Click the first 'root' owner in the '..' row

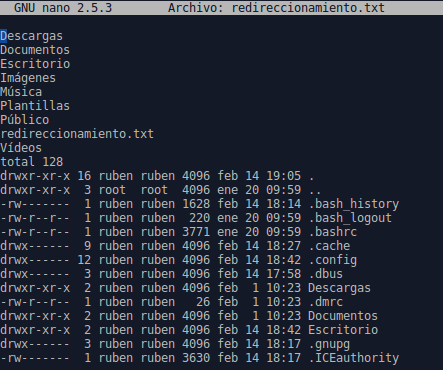pos(112,190)
